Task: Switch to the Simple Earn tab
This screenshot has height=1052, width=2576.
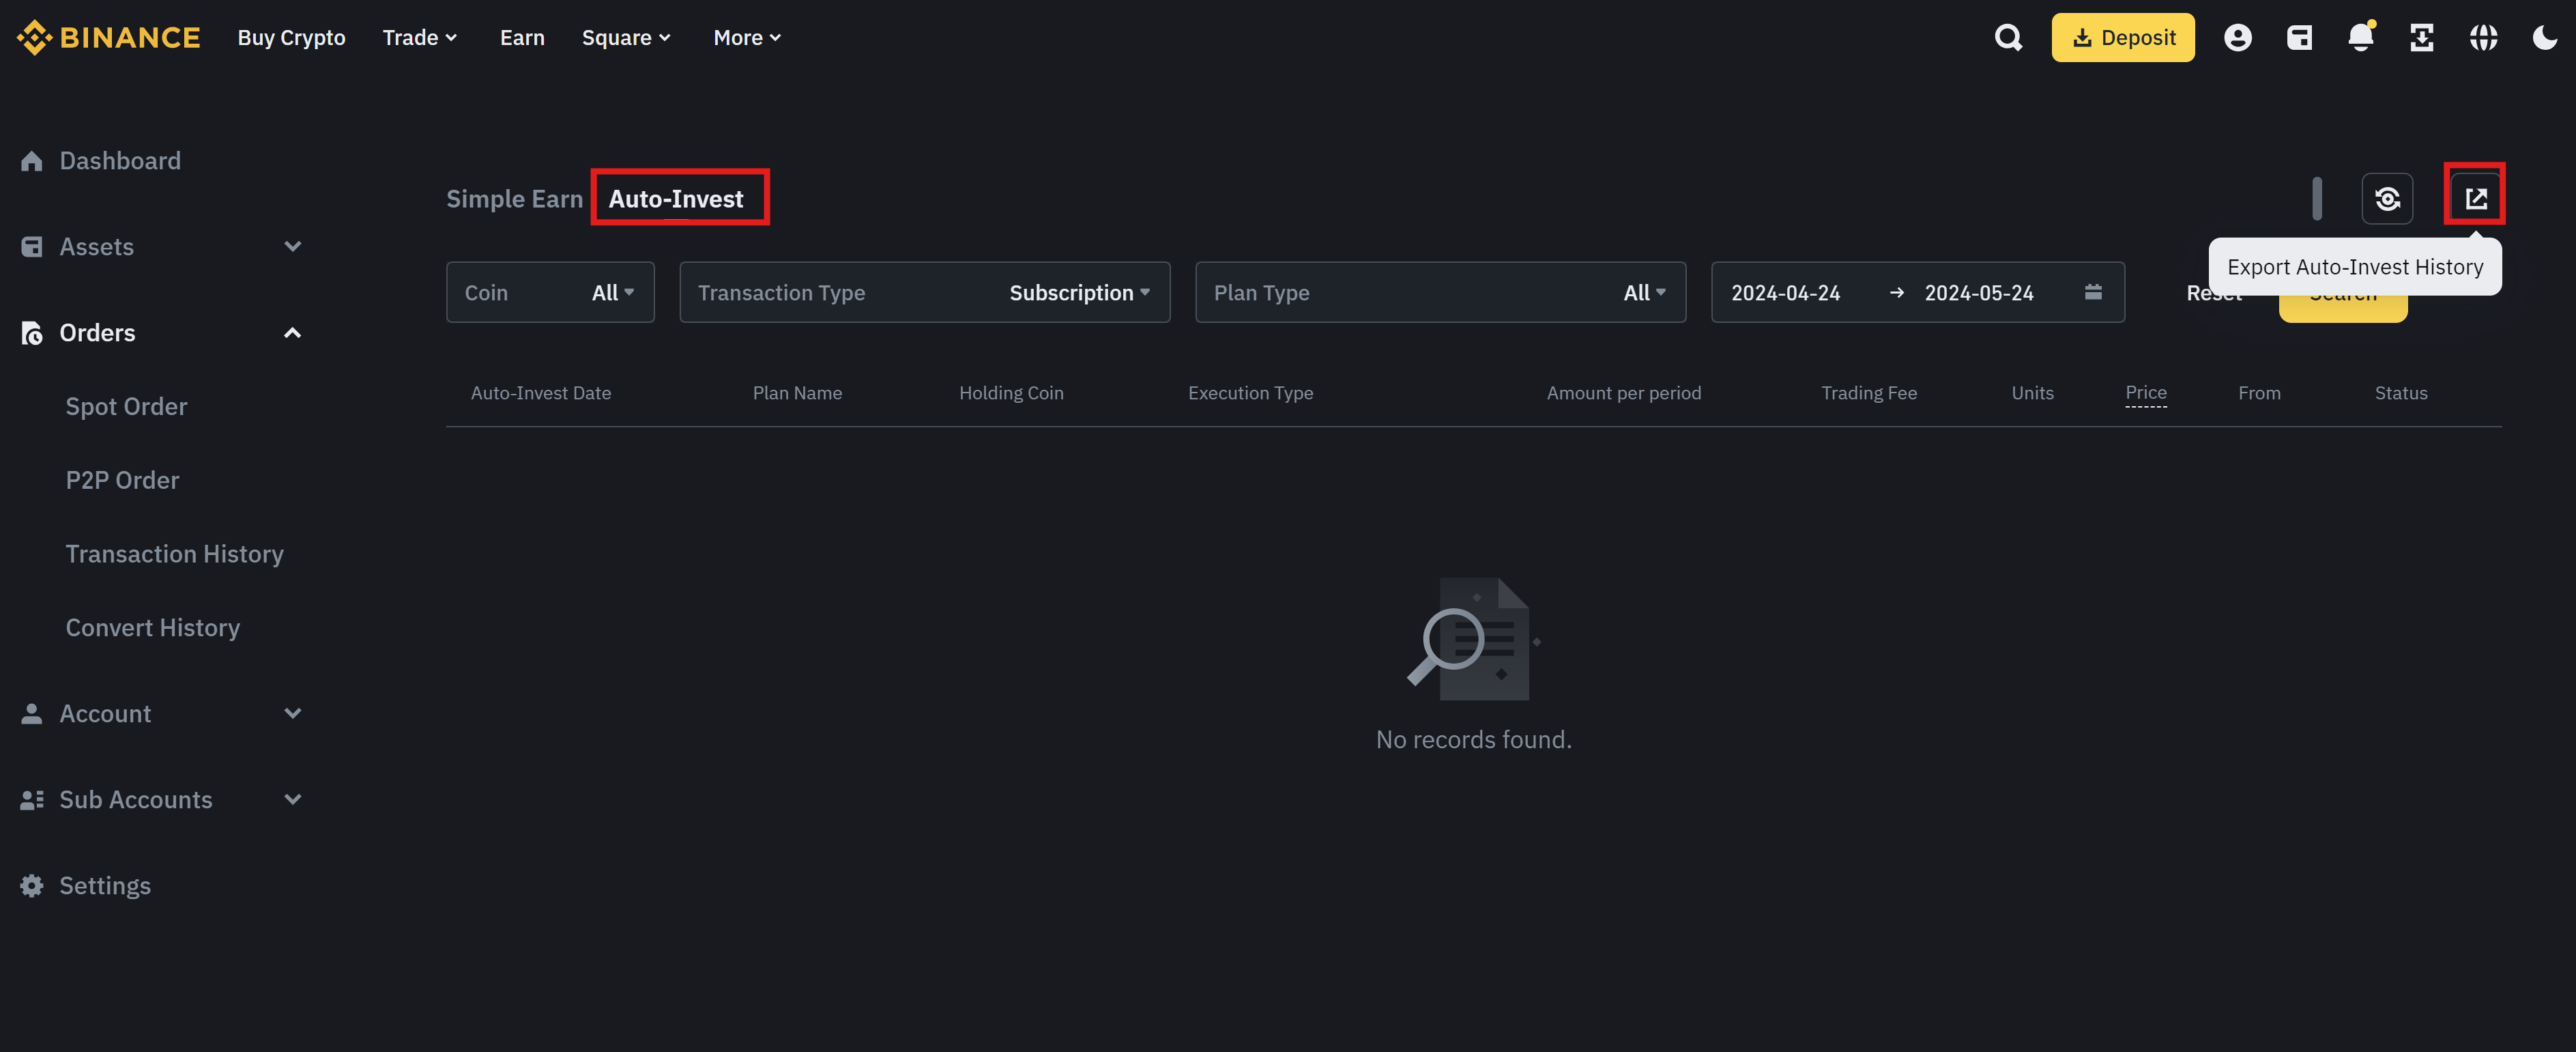Action: (x=514, y=198)
